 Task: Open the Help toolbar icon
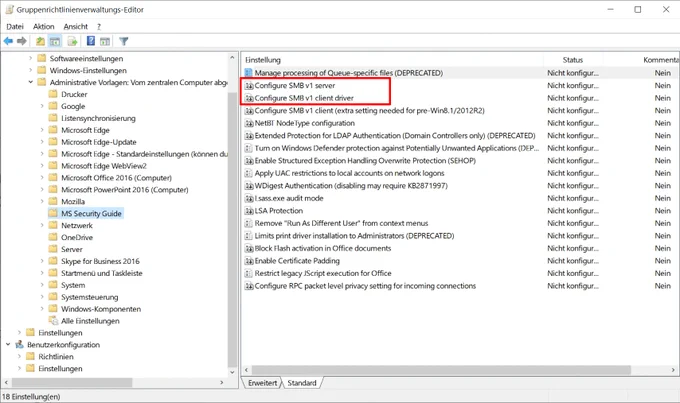(x=91, y=41)
